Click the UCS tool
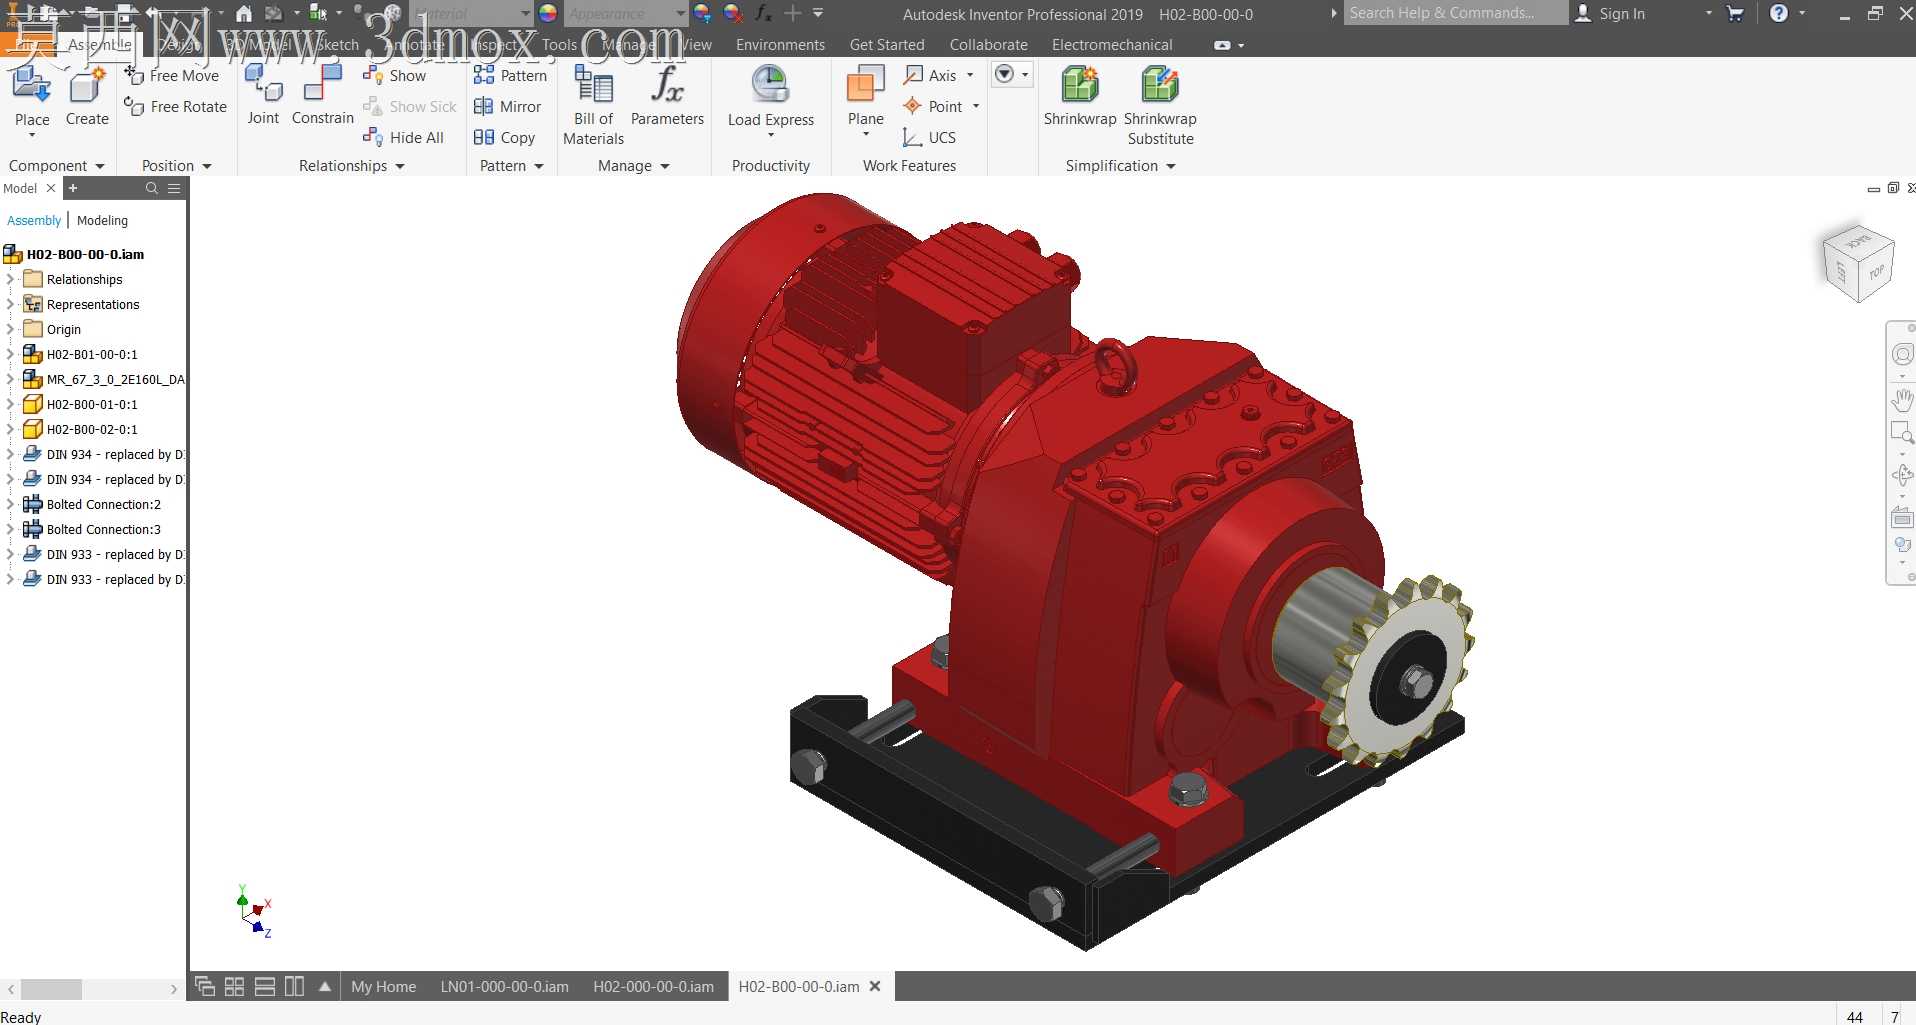Viewport: 1916px width, 1025px height. click(x=929, y=138)
